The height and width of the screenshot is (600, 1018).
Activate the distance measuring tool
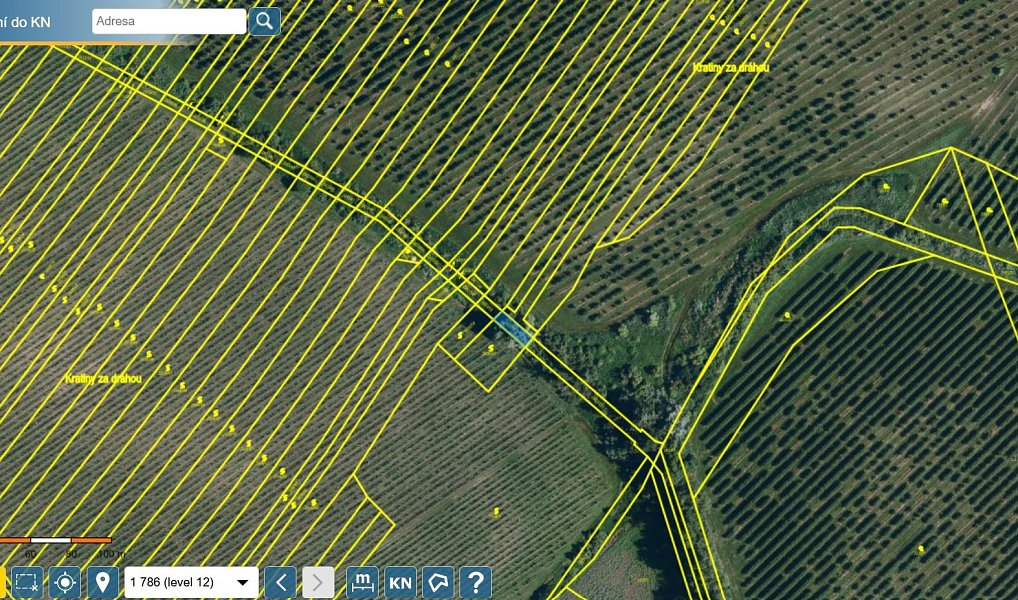tap(362, 582)
